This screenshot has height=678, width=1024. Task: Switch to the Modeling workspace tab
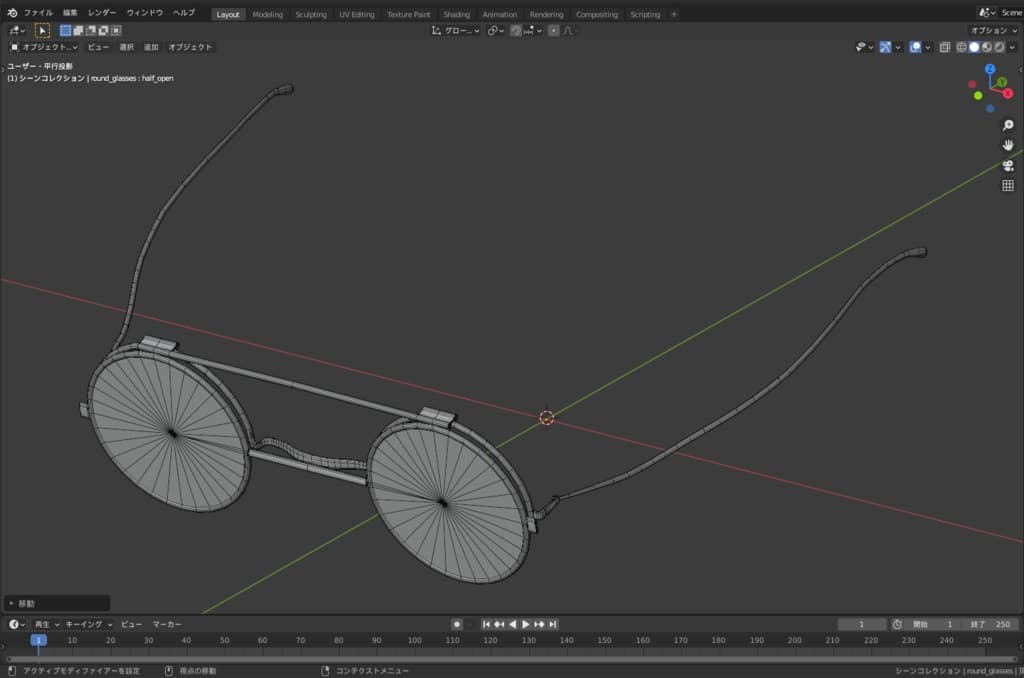pos(268,14)
